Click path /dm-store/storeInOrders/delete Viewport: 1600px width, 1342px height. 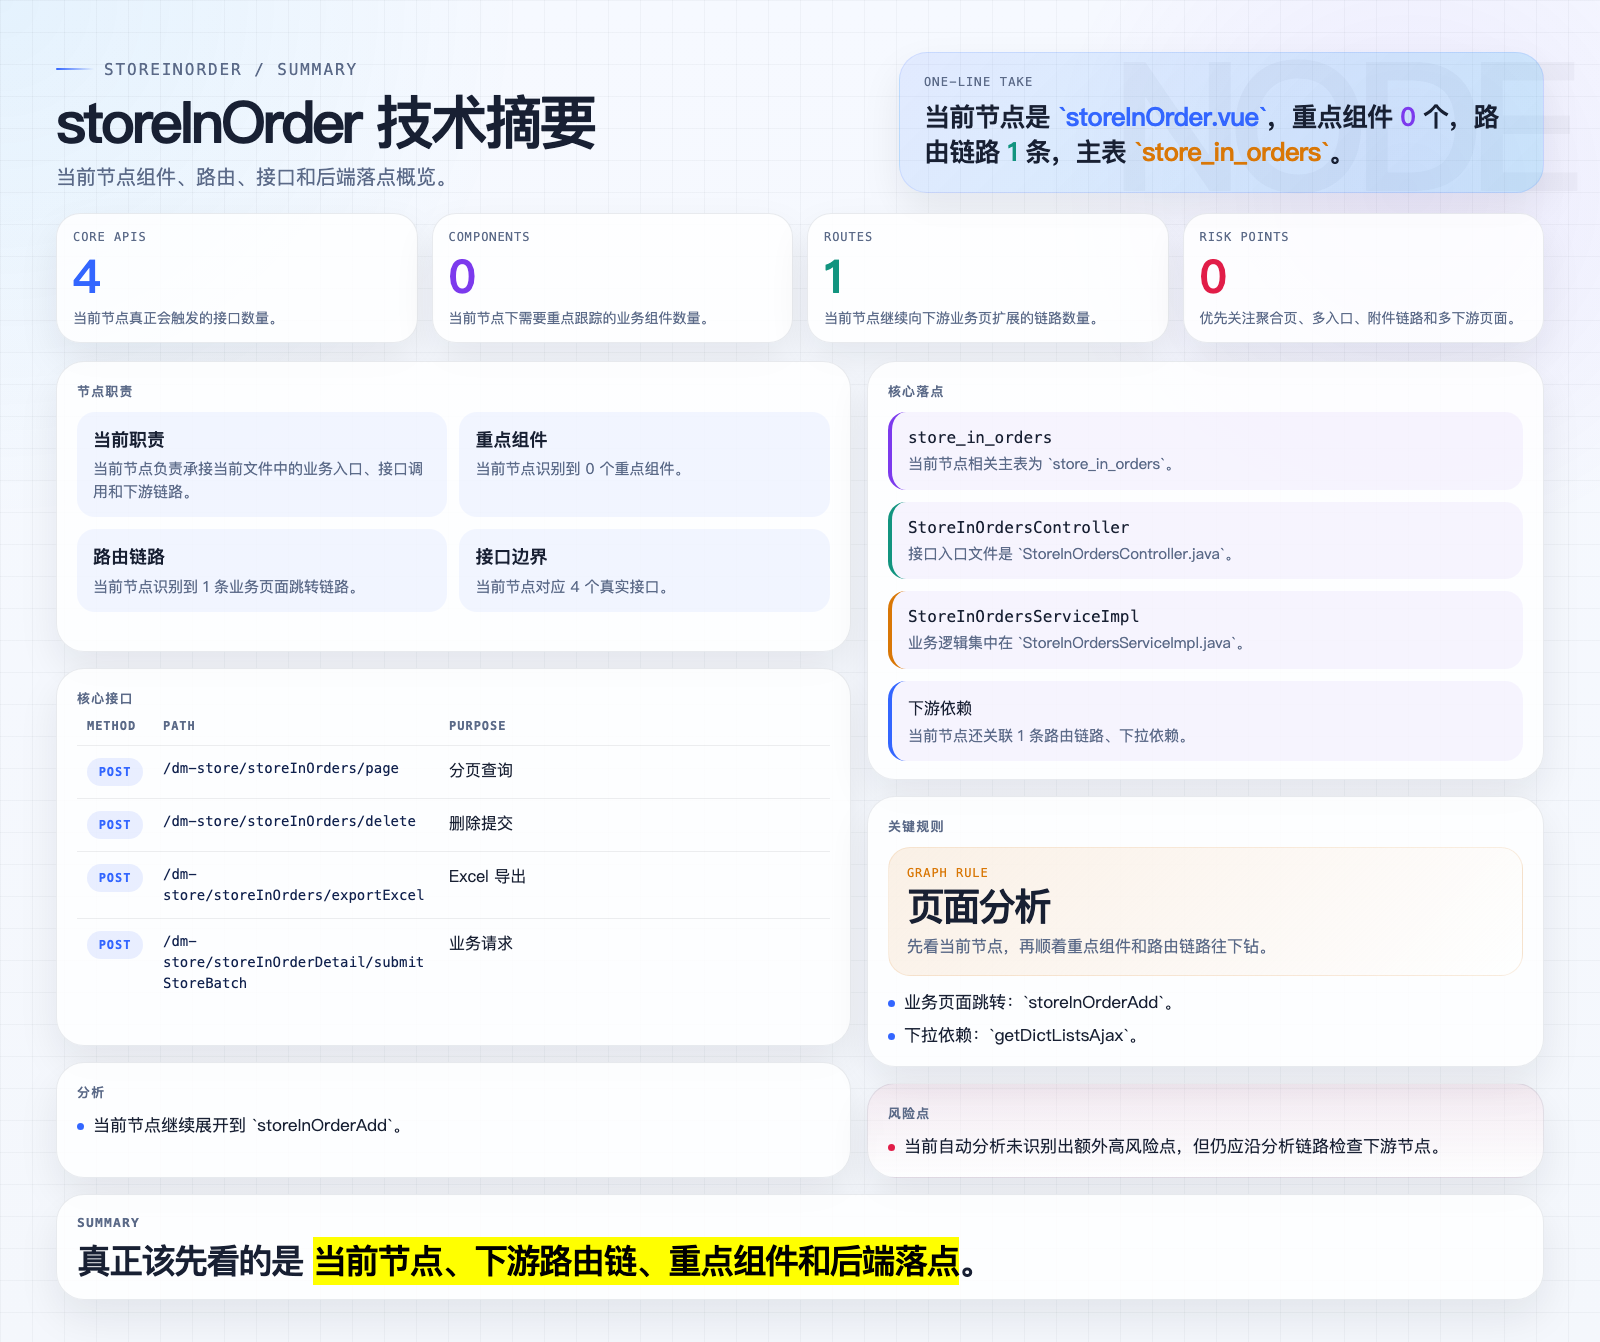click(290, 821)
